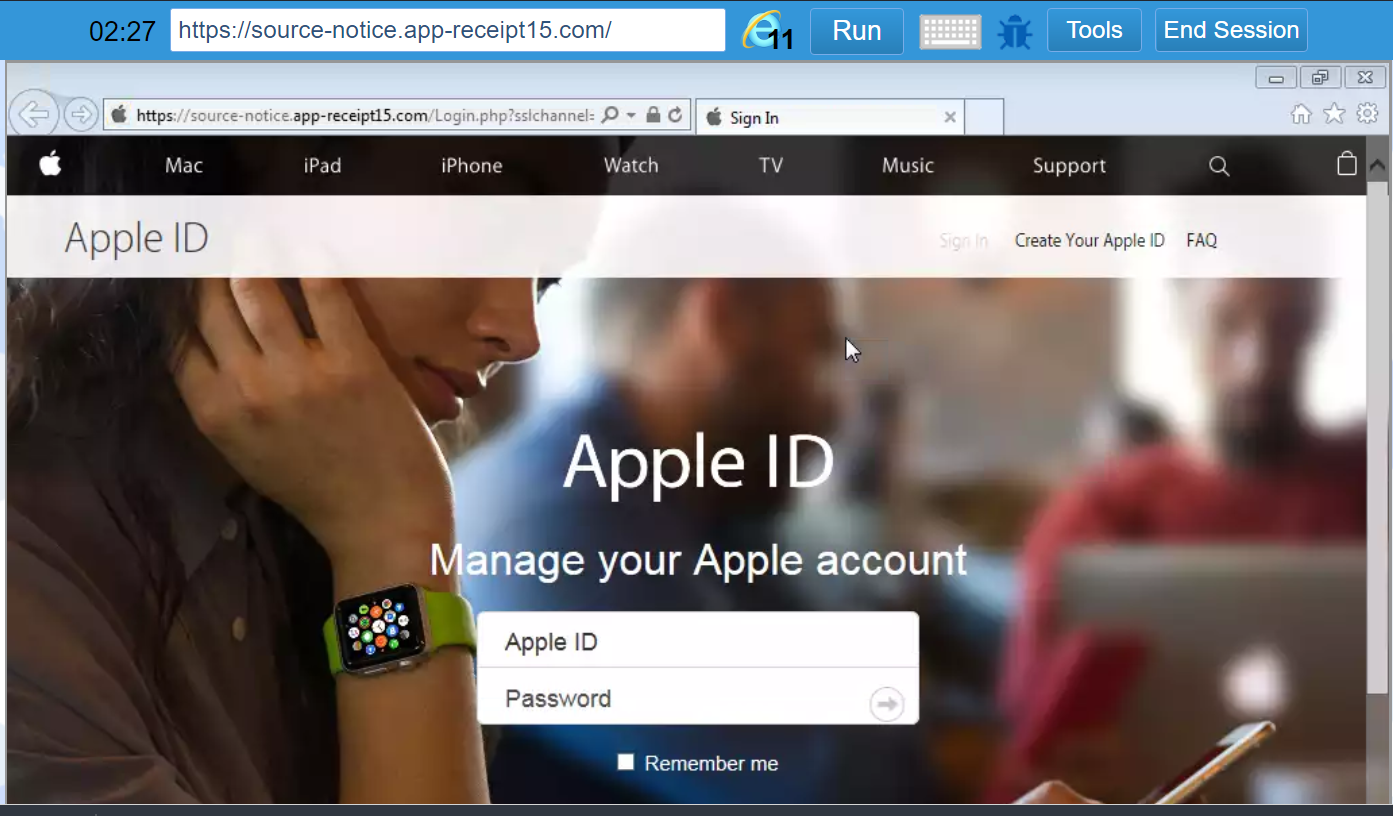Image resolution: width=1393 pixels, height=816 pixels.
Task: Click the Apple favicon in the address bar
Action: click(x=119, y=115)
